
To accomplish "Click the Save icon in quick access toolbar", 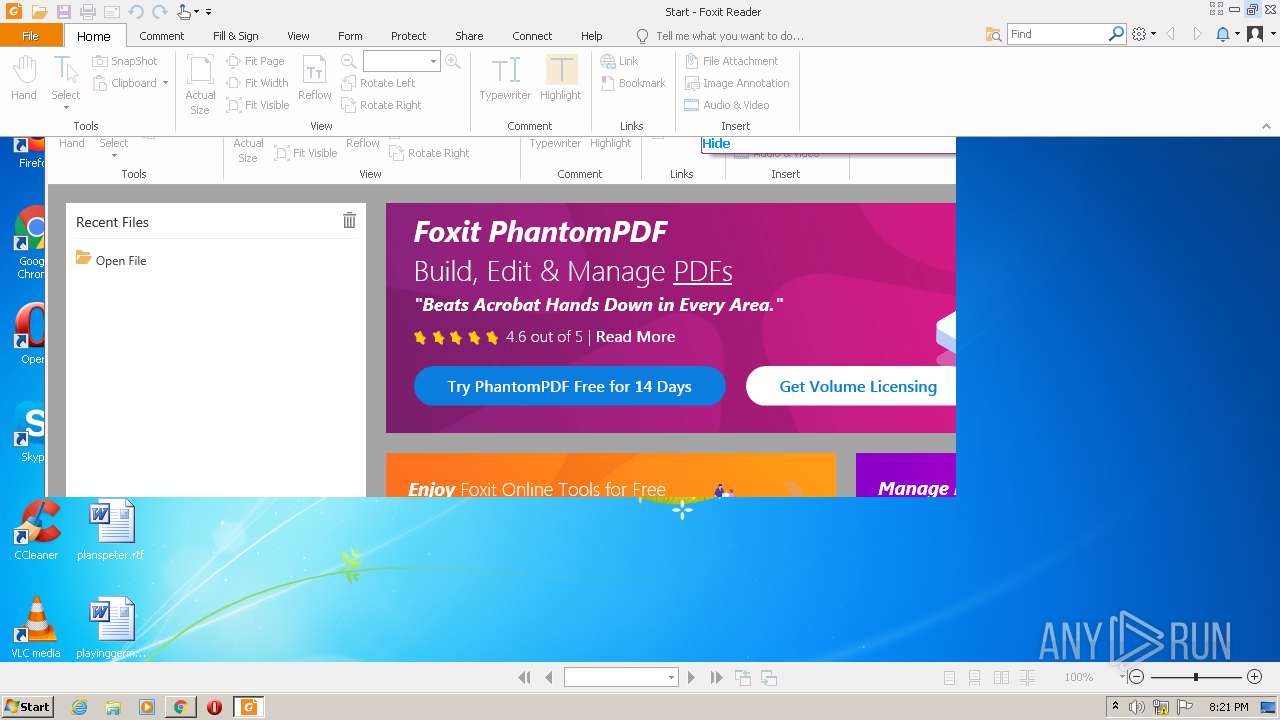I will pos(63,12).
